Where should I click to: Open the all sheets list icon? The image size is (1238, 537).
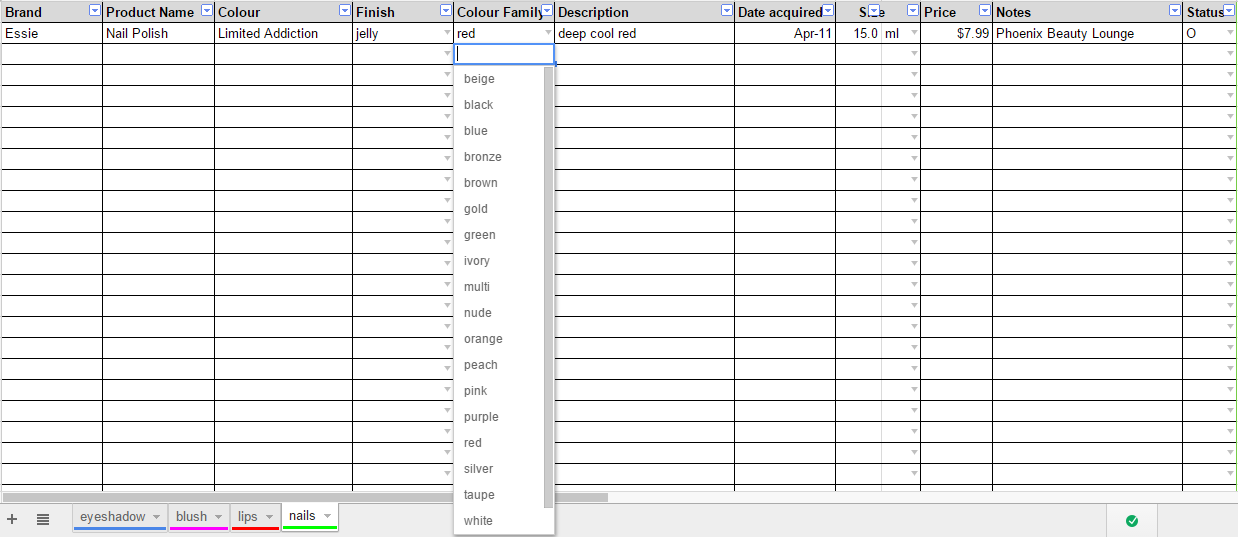[43, 519]
